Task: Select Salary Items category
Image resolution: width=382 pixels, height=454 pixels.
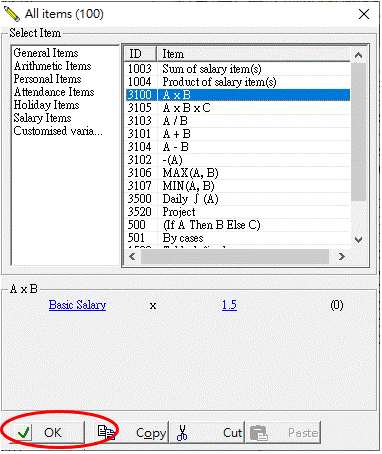Action: click(42, 118)
